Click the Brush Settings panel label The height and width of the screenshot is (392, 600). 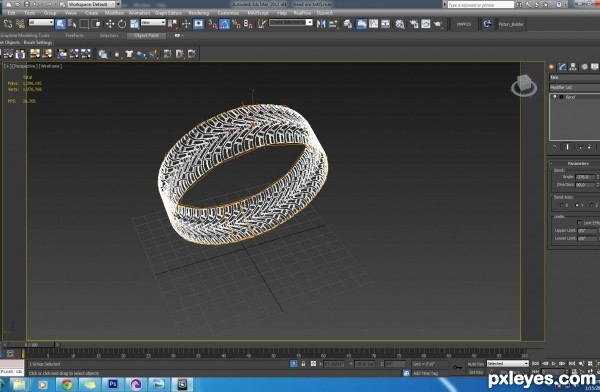[38, 42]
